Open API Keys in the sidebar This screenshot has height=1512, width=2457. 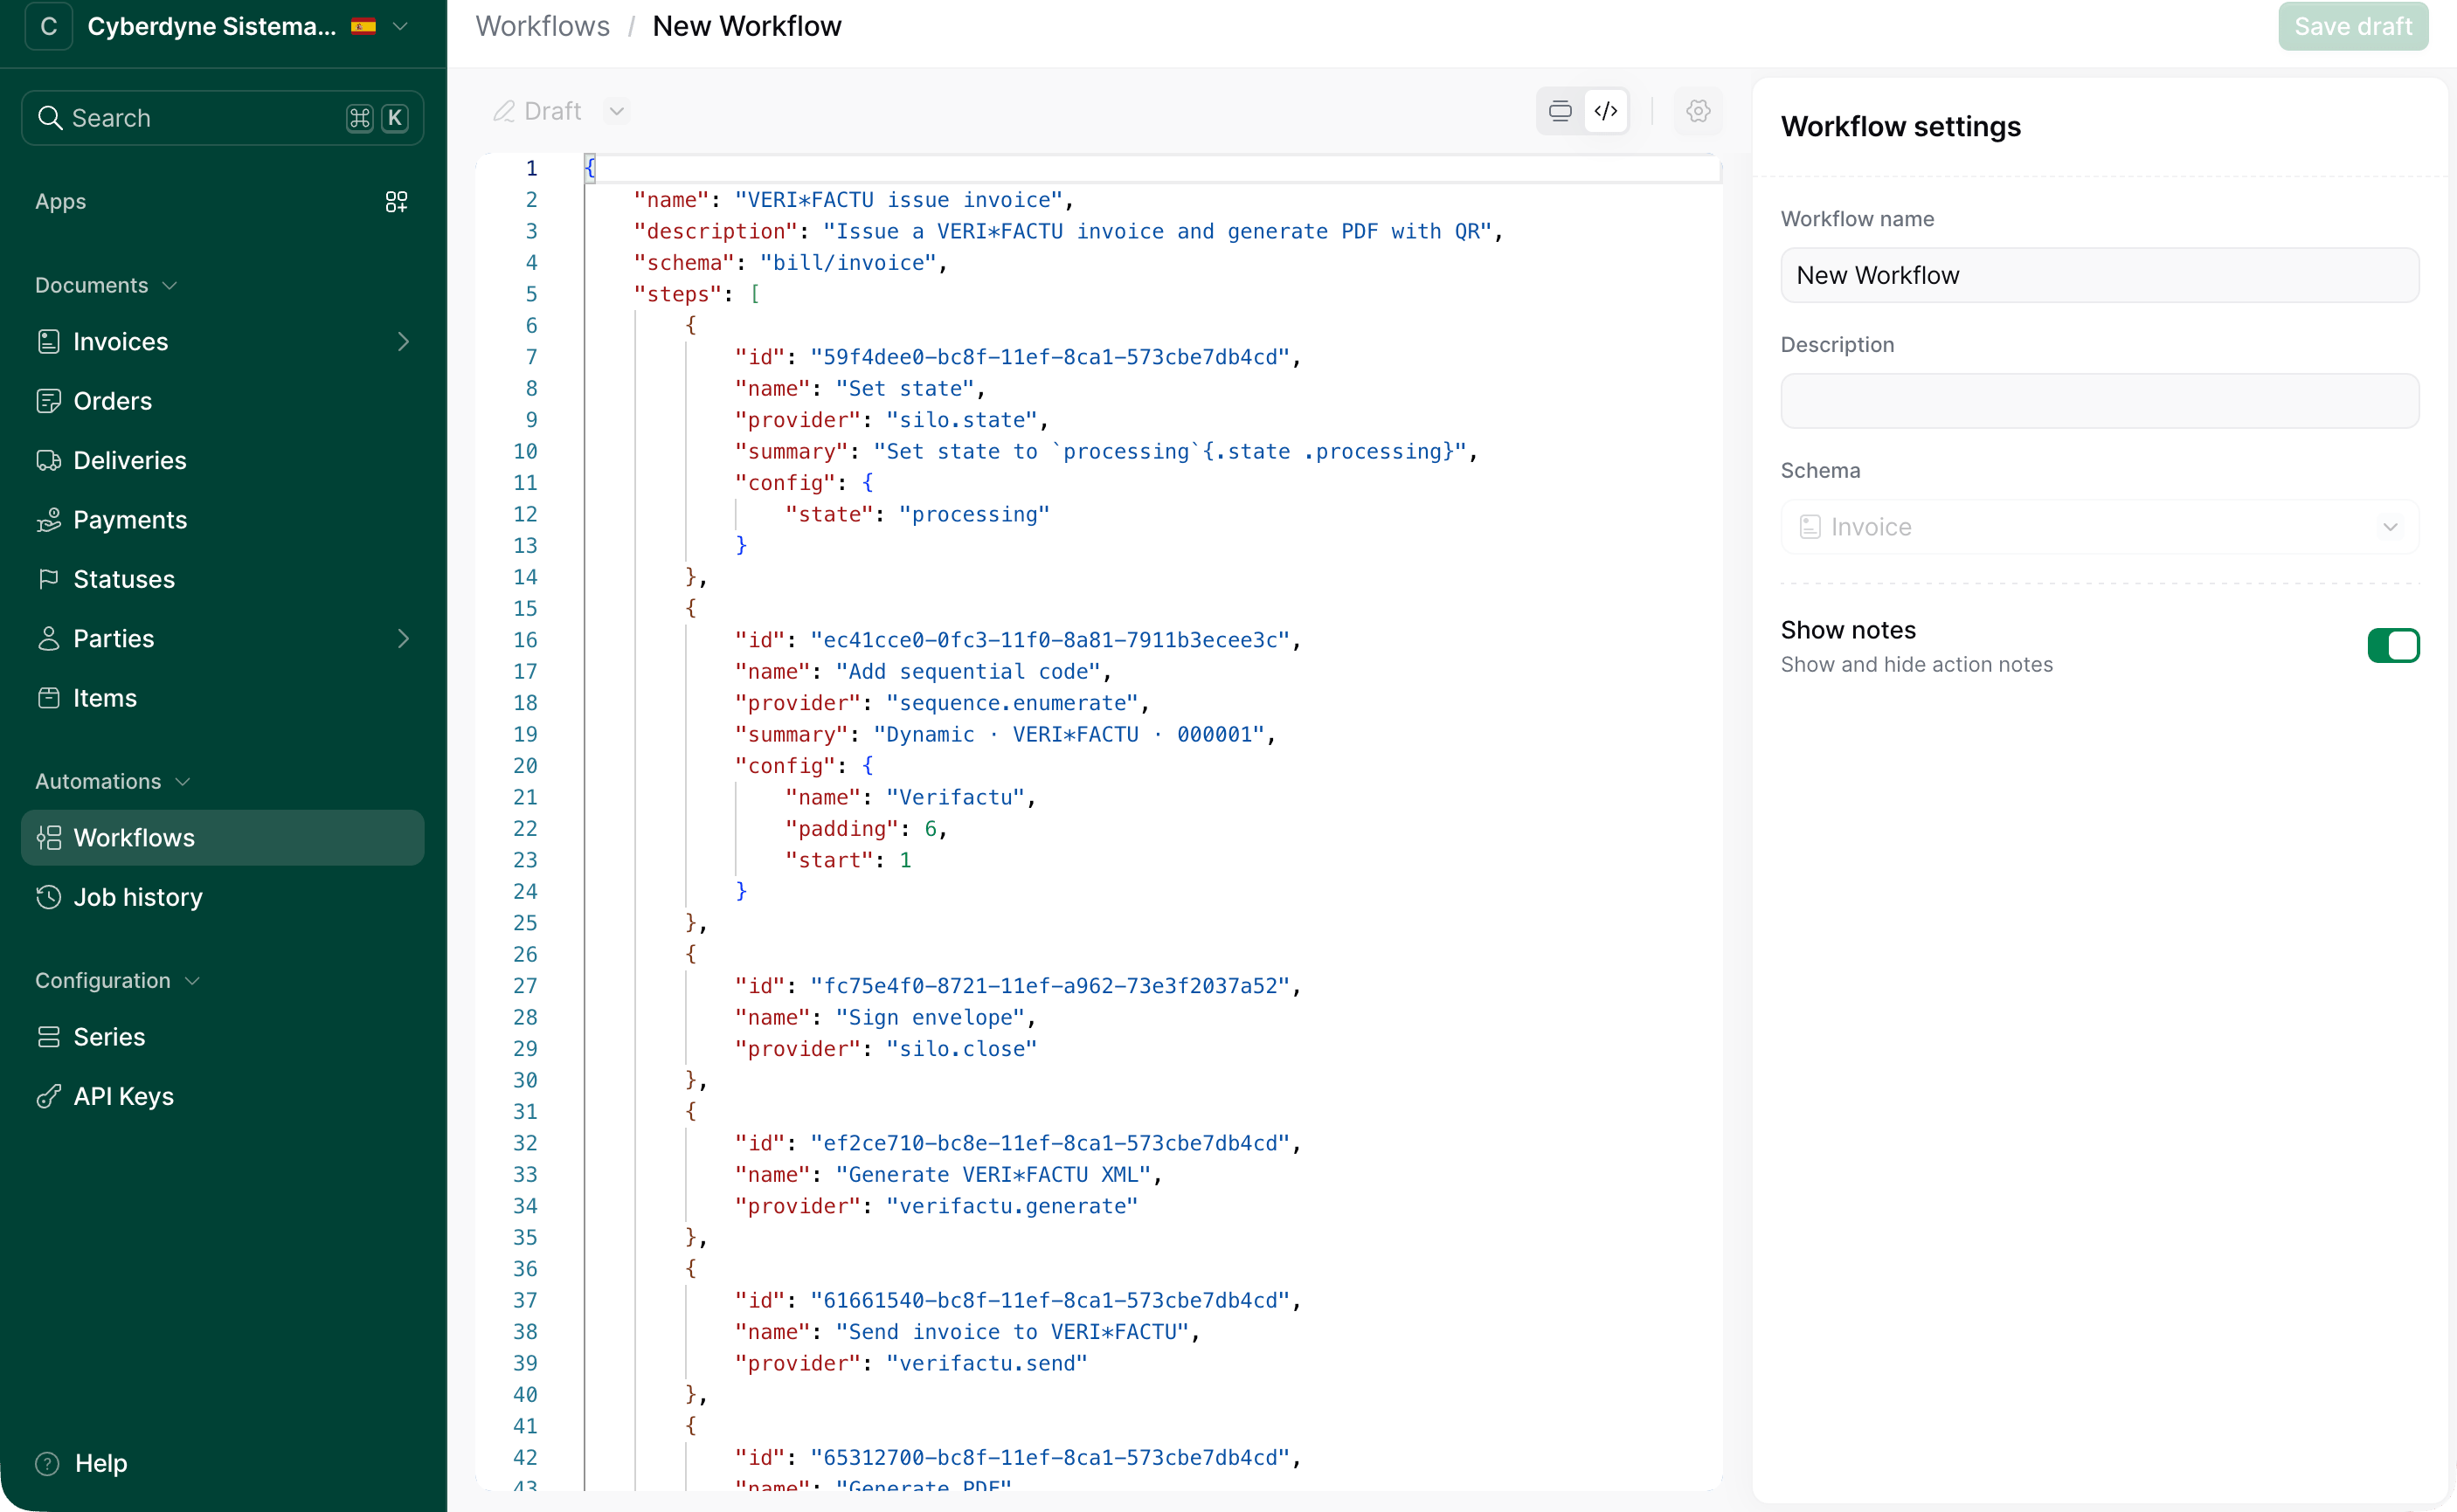point(223,1096)
